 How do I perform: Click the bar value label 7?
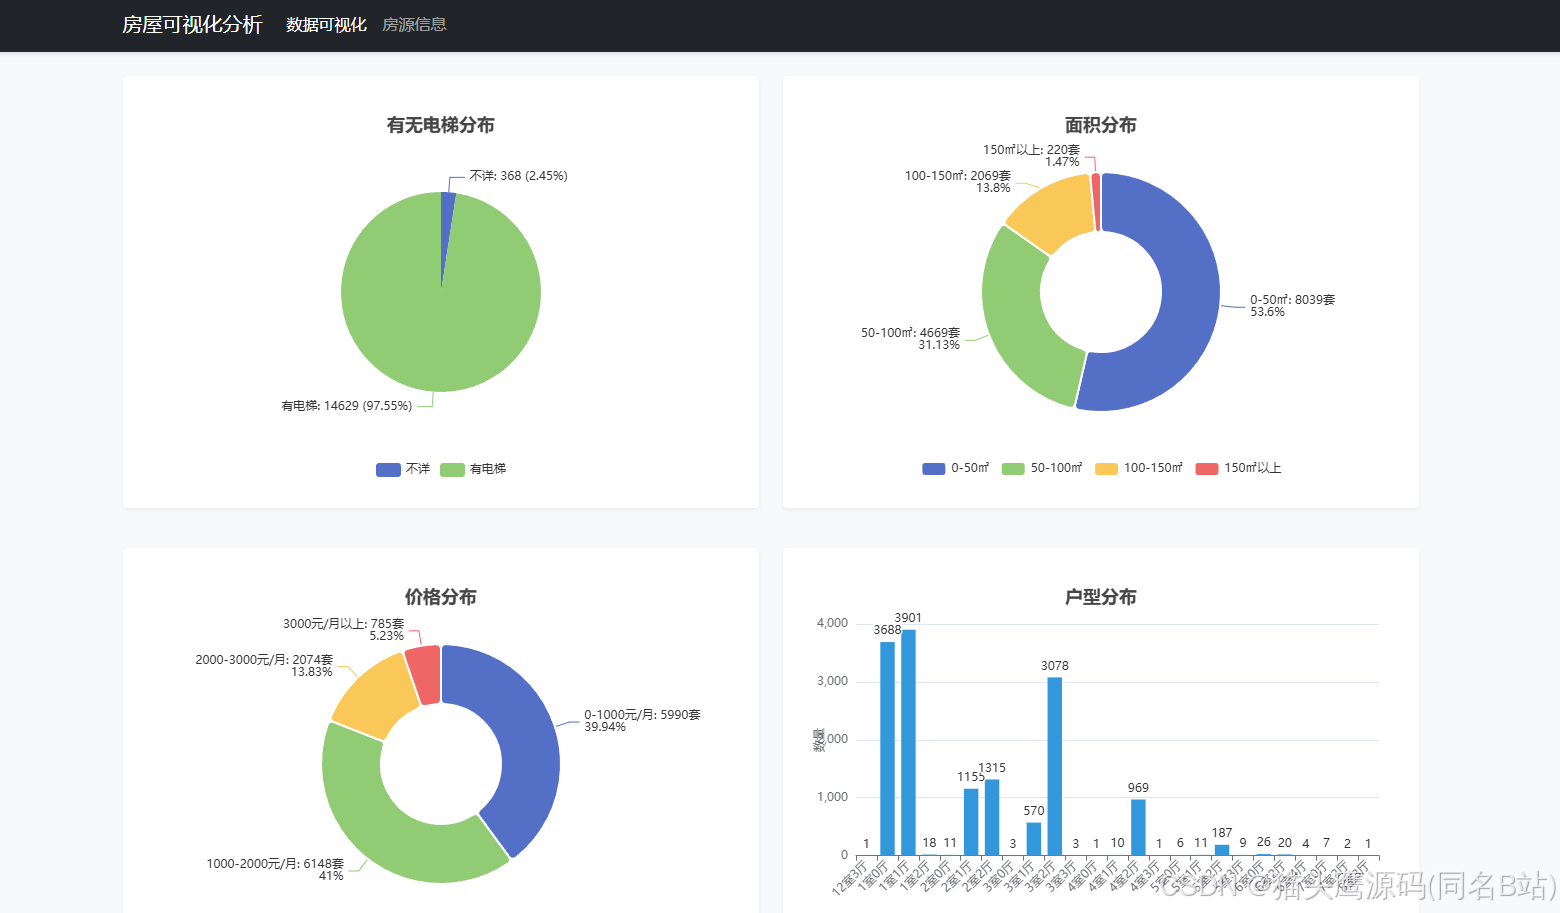[x=1326, y=843]
